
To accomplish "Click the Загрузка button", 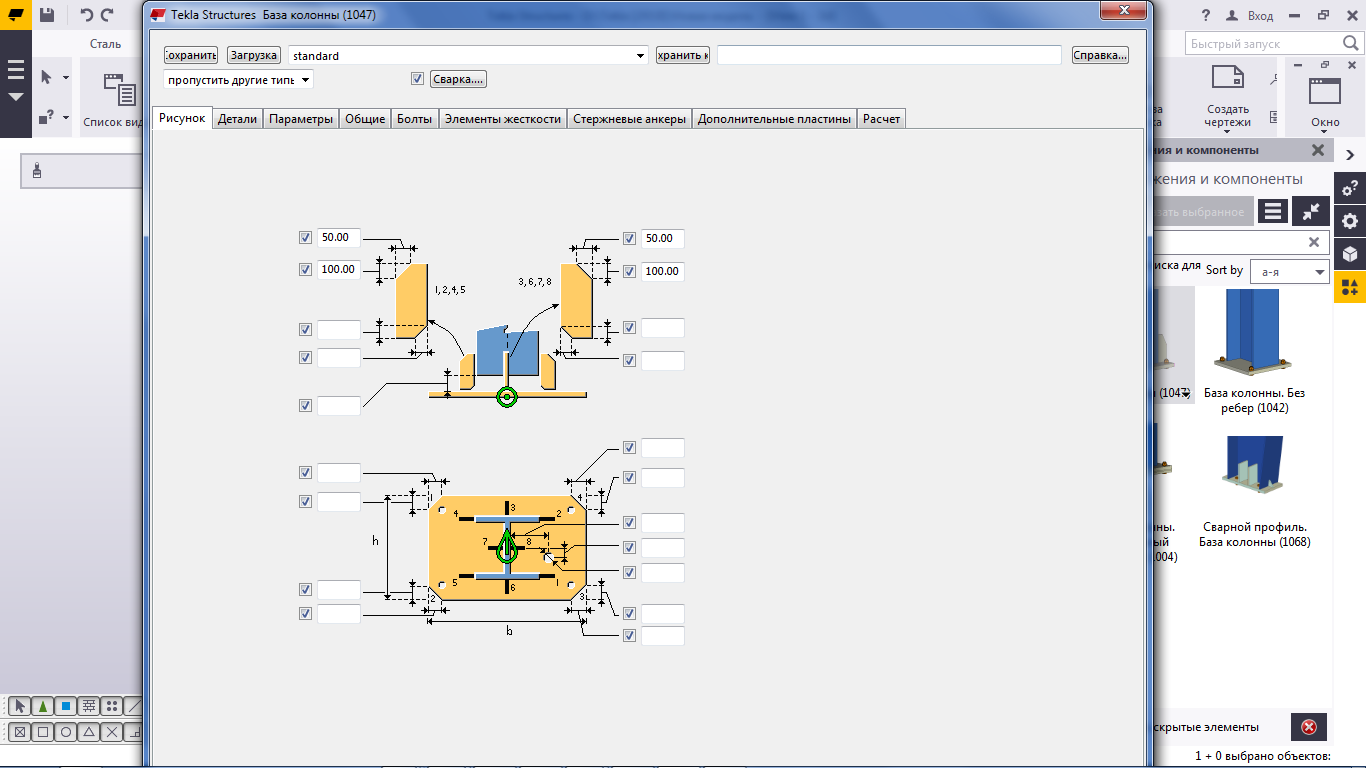I will 254,56.
